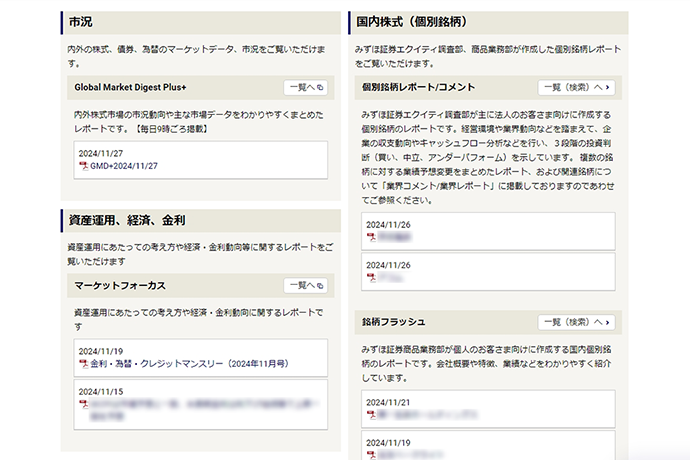The height and width of the screenshot is (460, 690).
Task: Open the GMD+2024/11/27 report link
Action: point(124,166)
